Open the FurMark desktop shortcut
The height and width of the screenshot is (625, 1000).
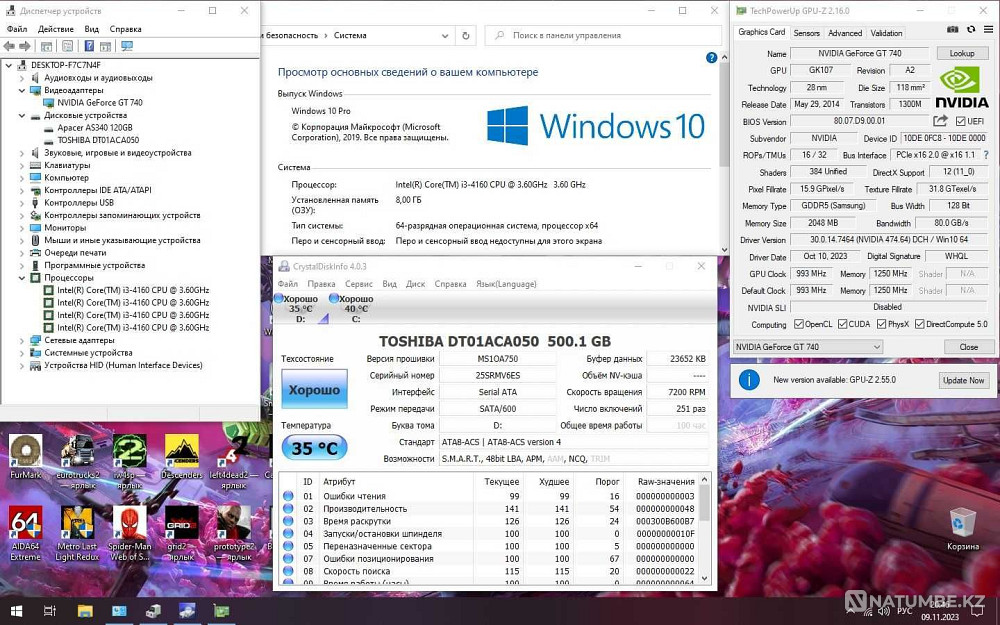[25, 451]
